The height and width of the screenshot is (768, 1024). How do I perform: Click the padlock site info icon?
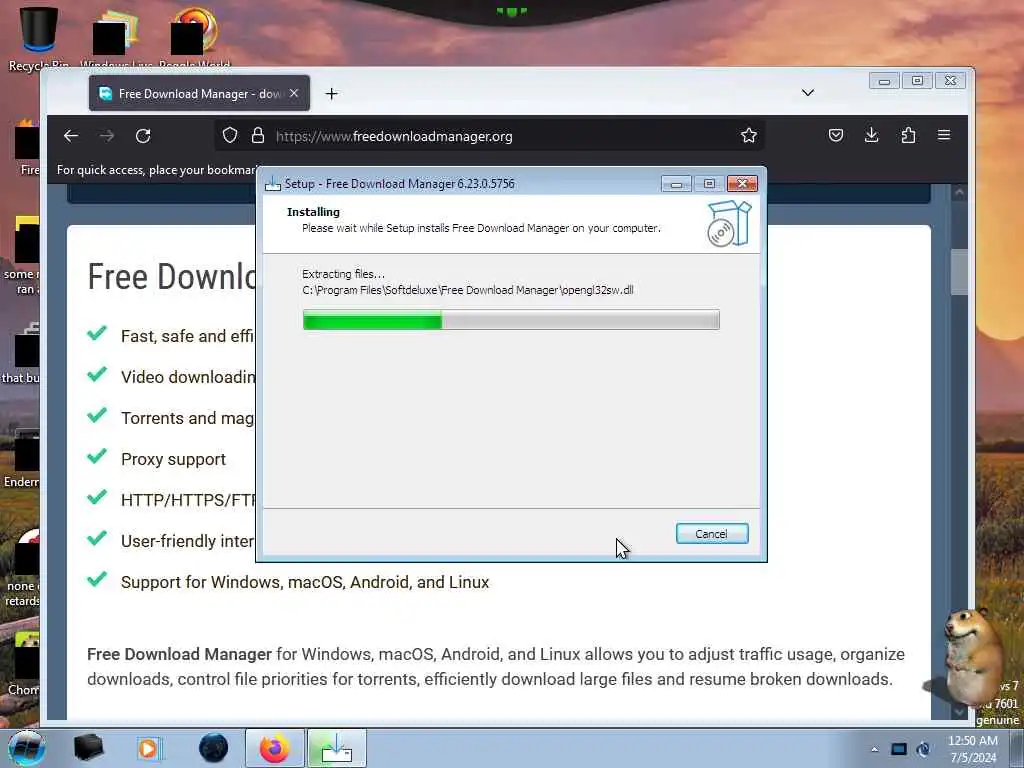[x=258, y=135]
